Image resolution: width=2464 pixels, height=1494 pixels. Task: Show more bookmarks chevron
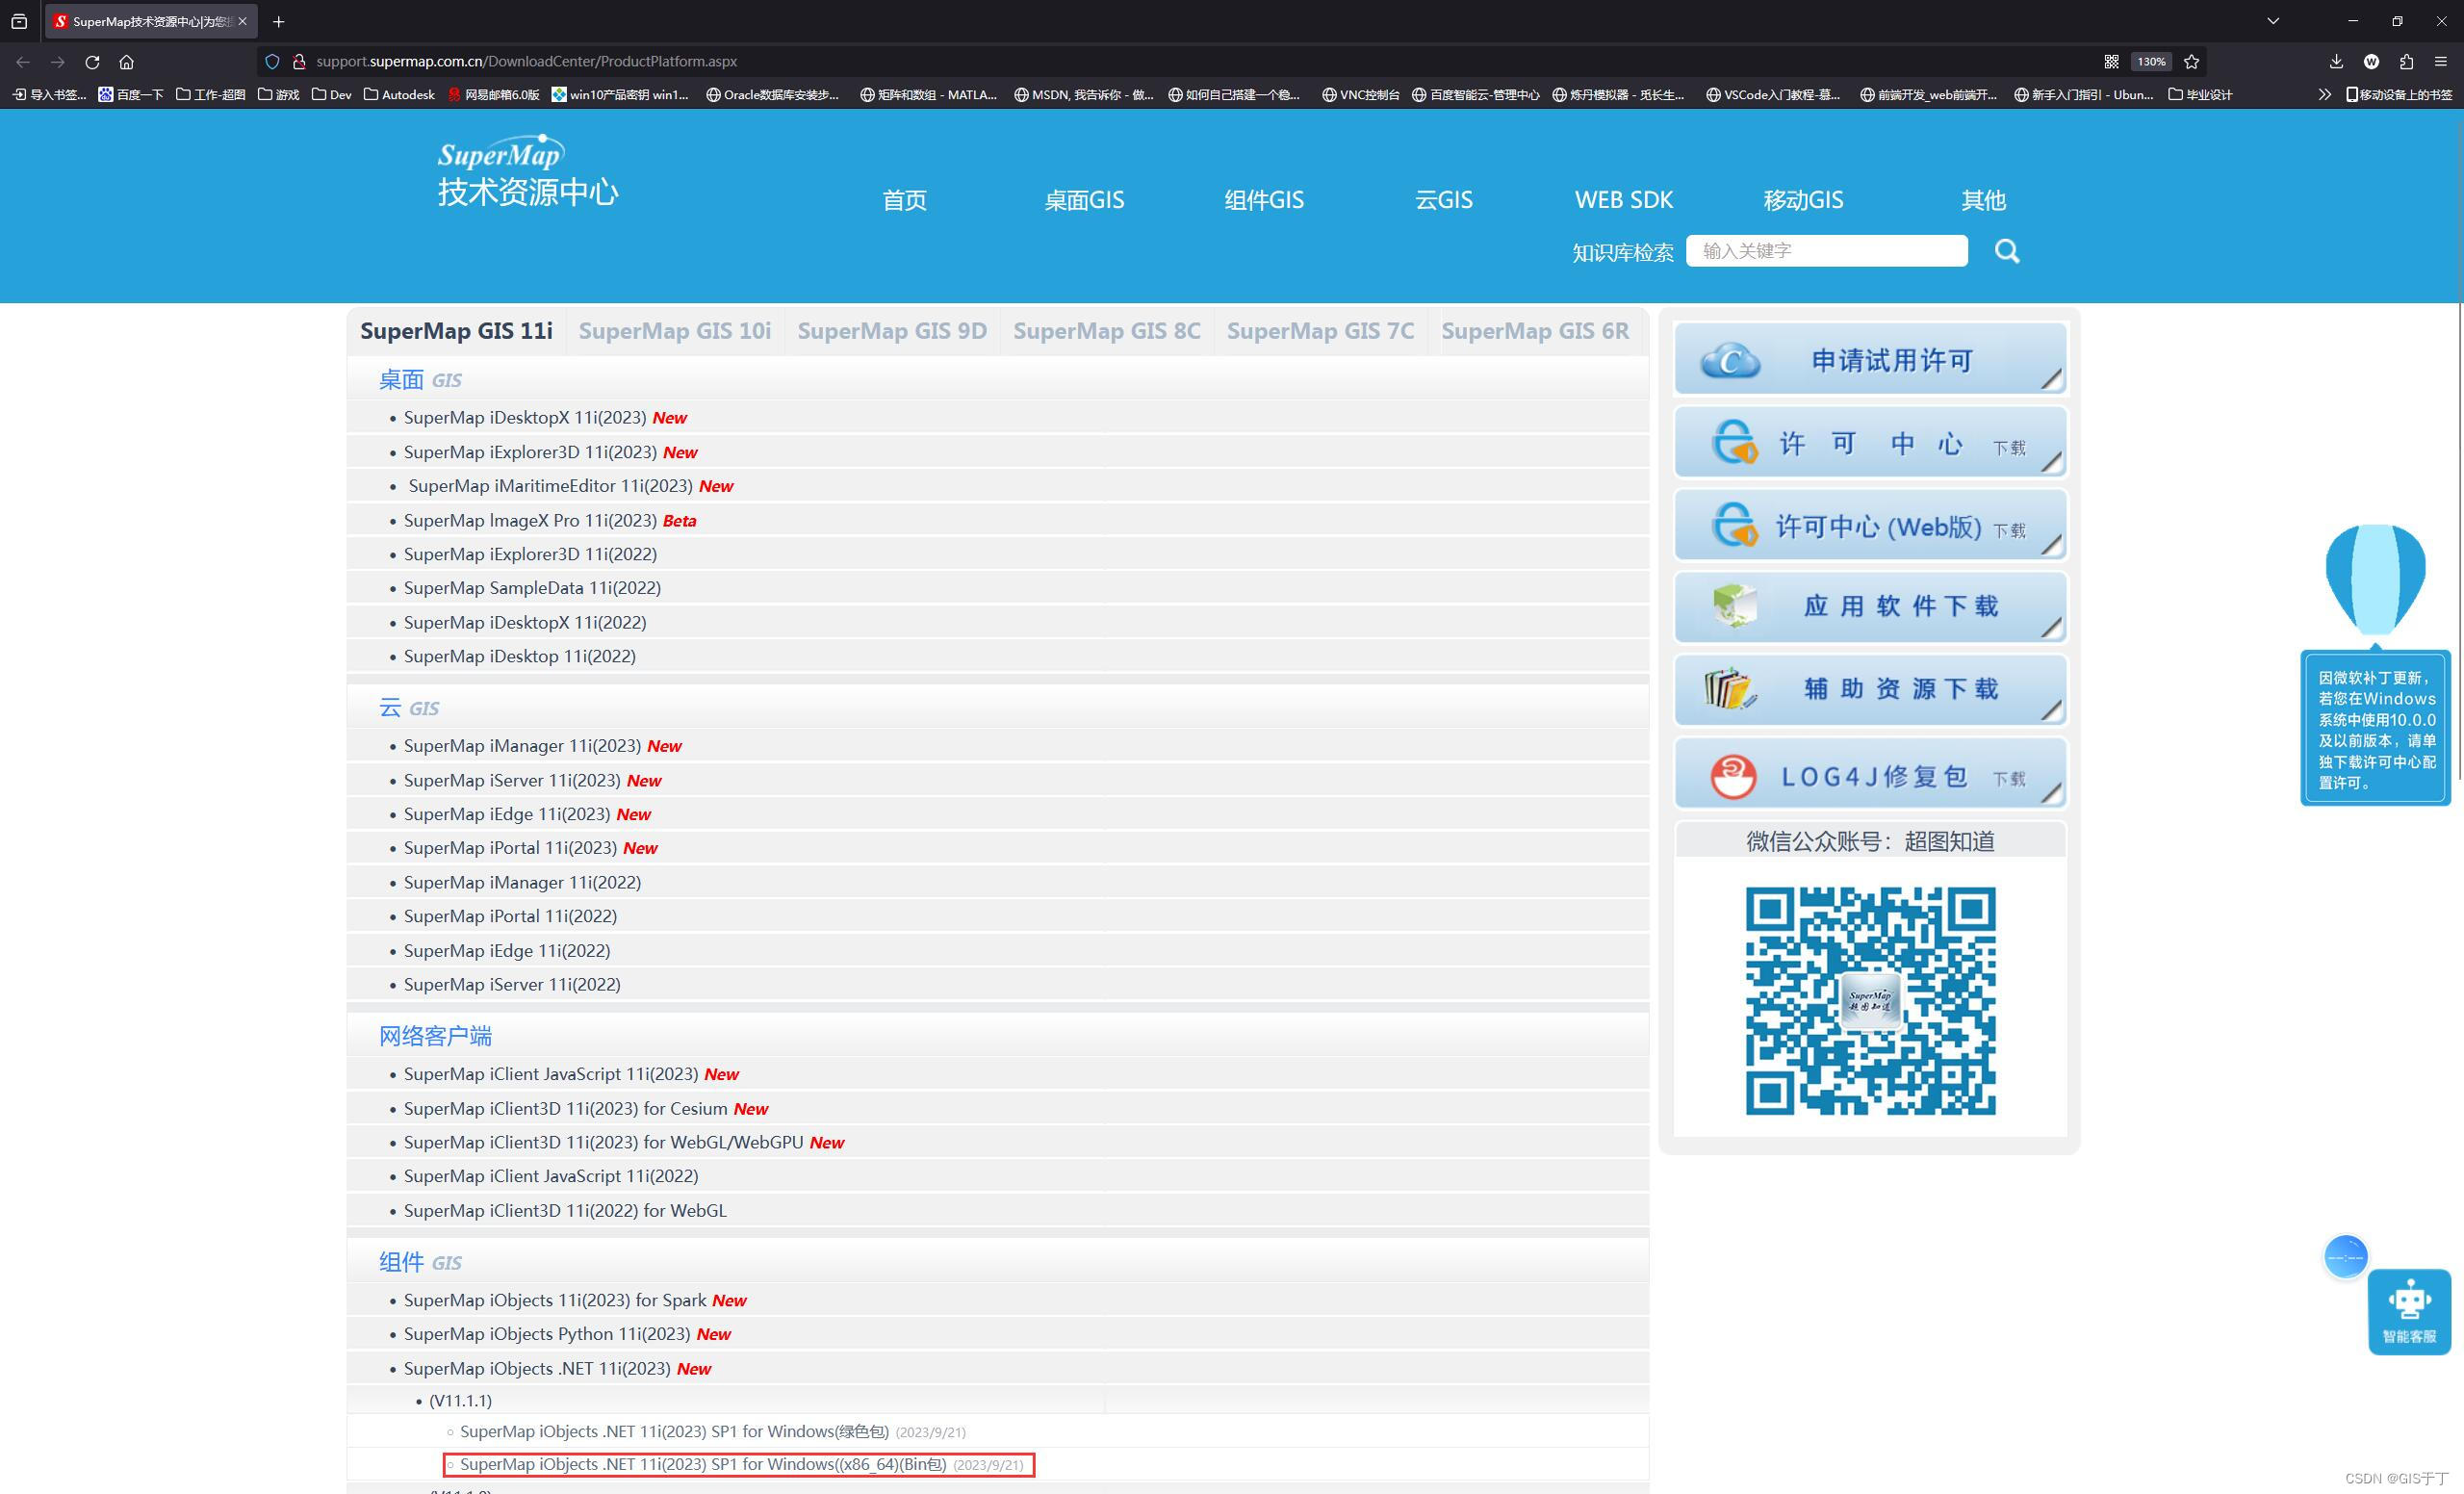coord(2324,94)
